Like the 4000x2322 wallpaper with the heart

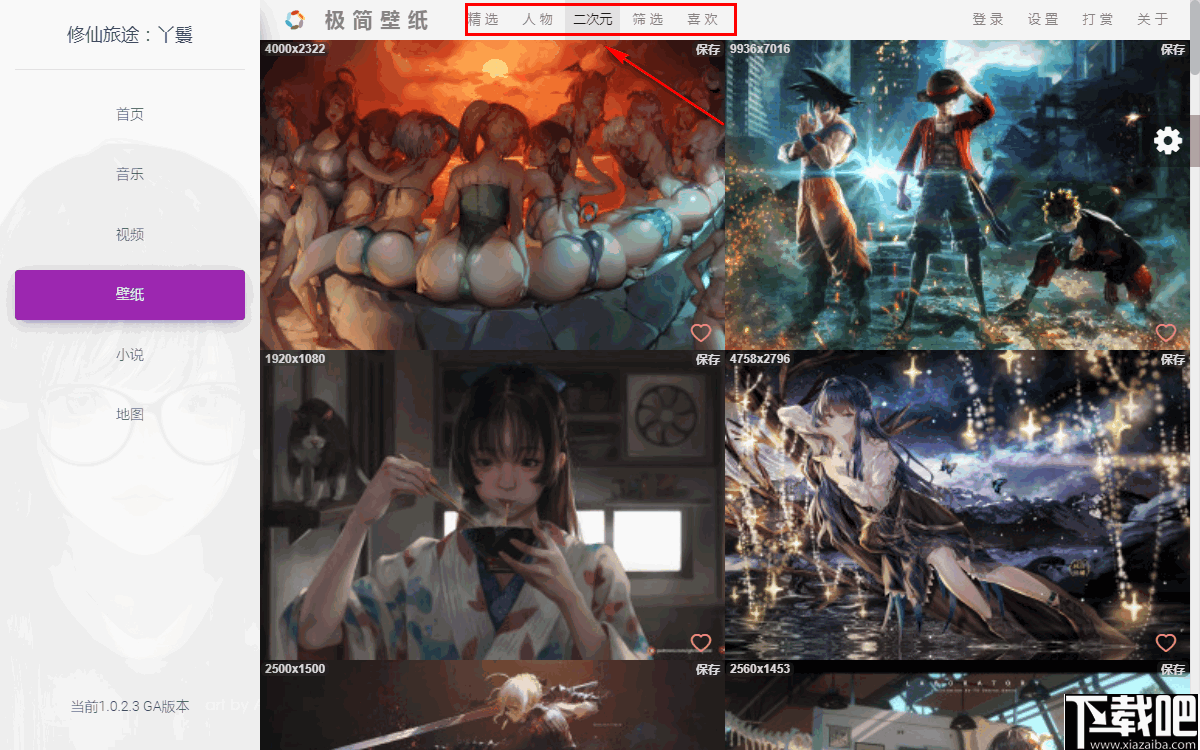click(701, 333)
